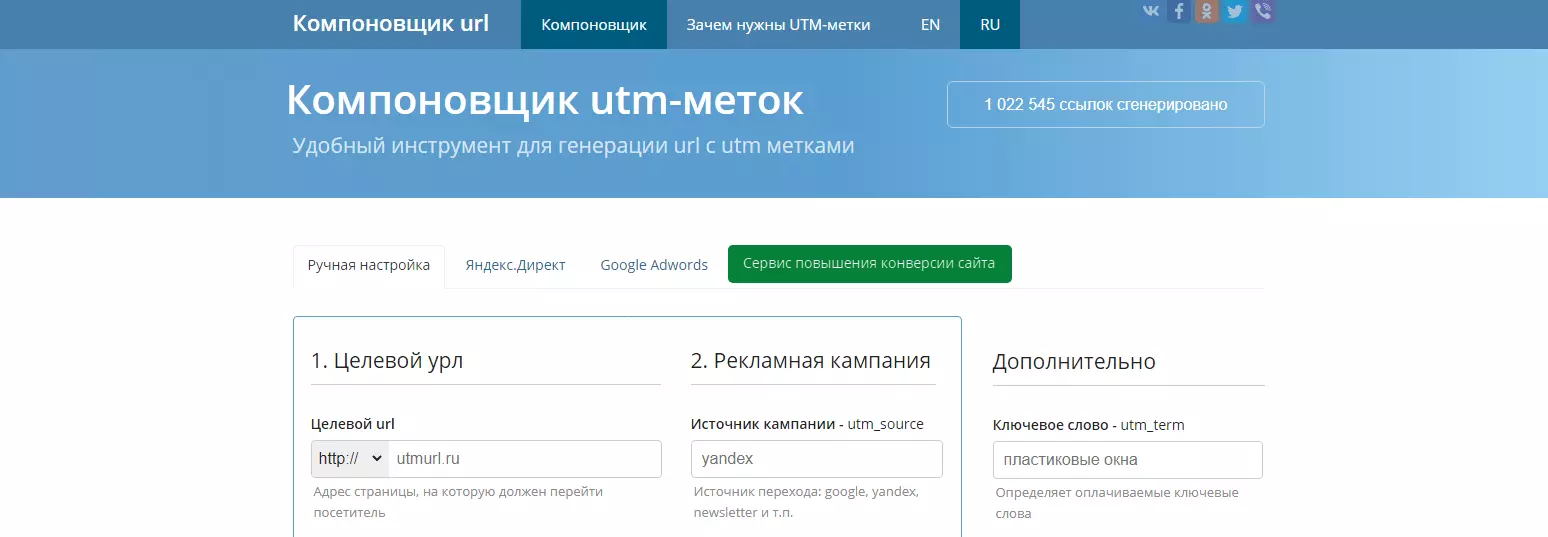This screenshot has width=1548, height=537.
Task: Share page via Viber icon
Action: (1263, 11)
